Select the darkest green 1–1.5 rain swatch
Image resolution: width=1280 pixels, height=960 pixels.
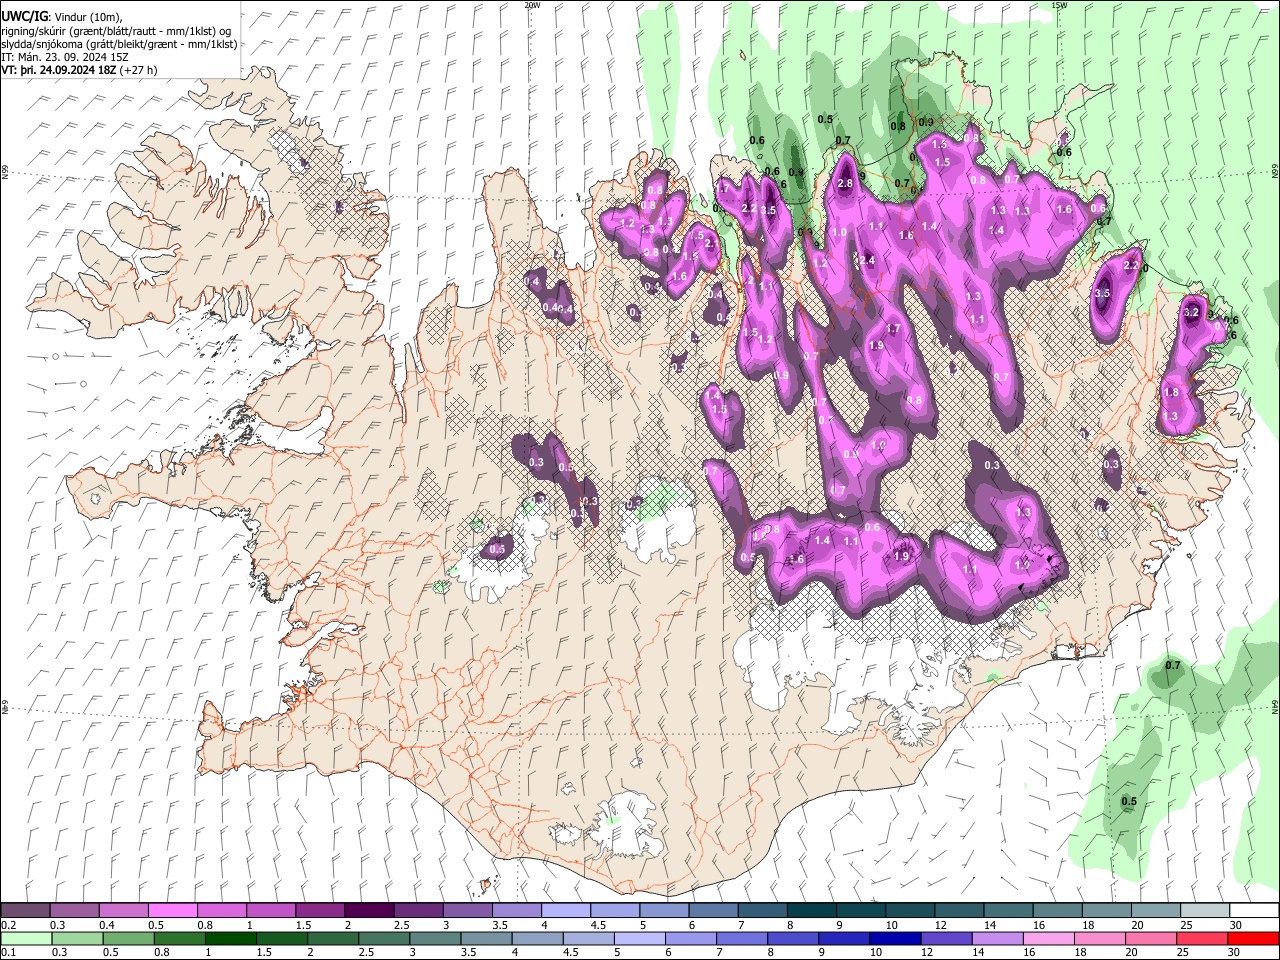(230, 938)
